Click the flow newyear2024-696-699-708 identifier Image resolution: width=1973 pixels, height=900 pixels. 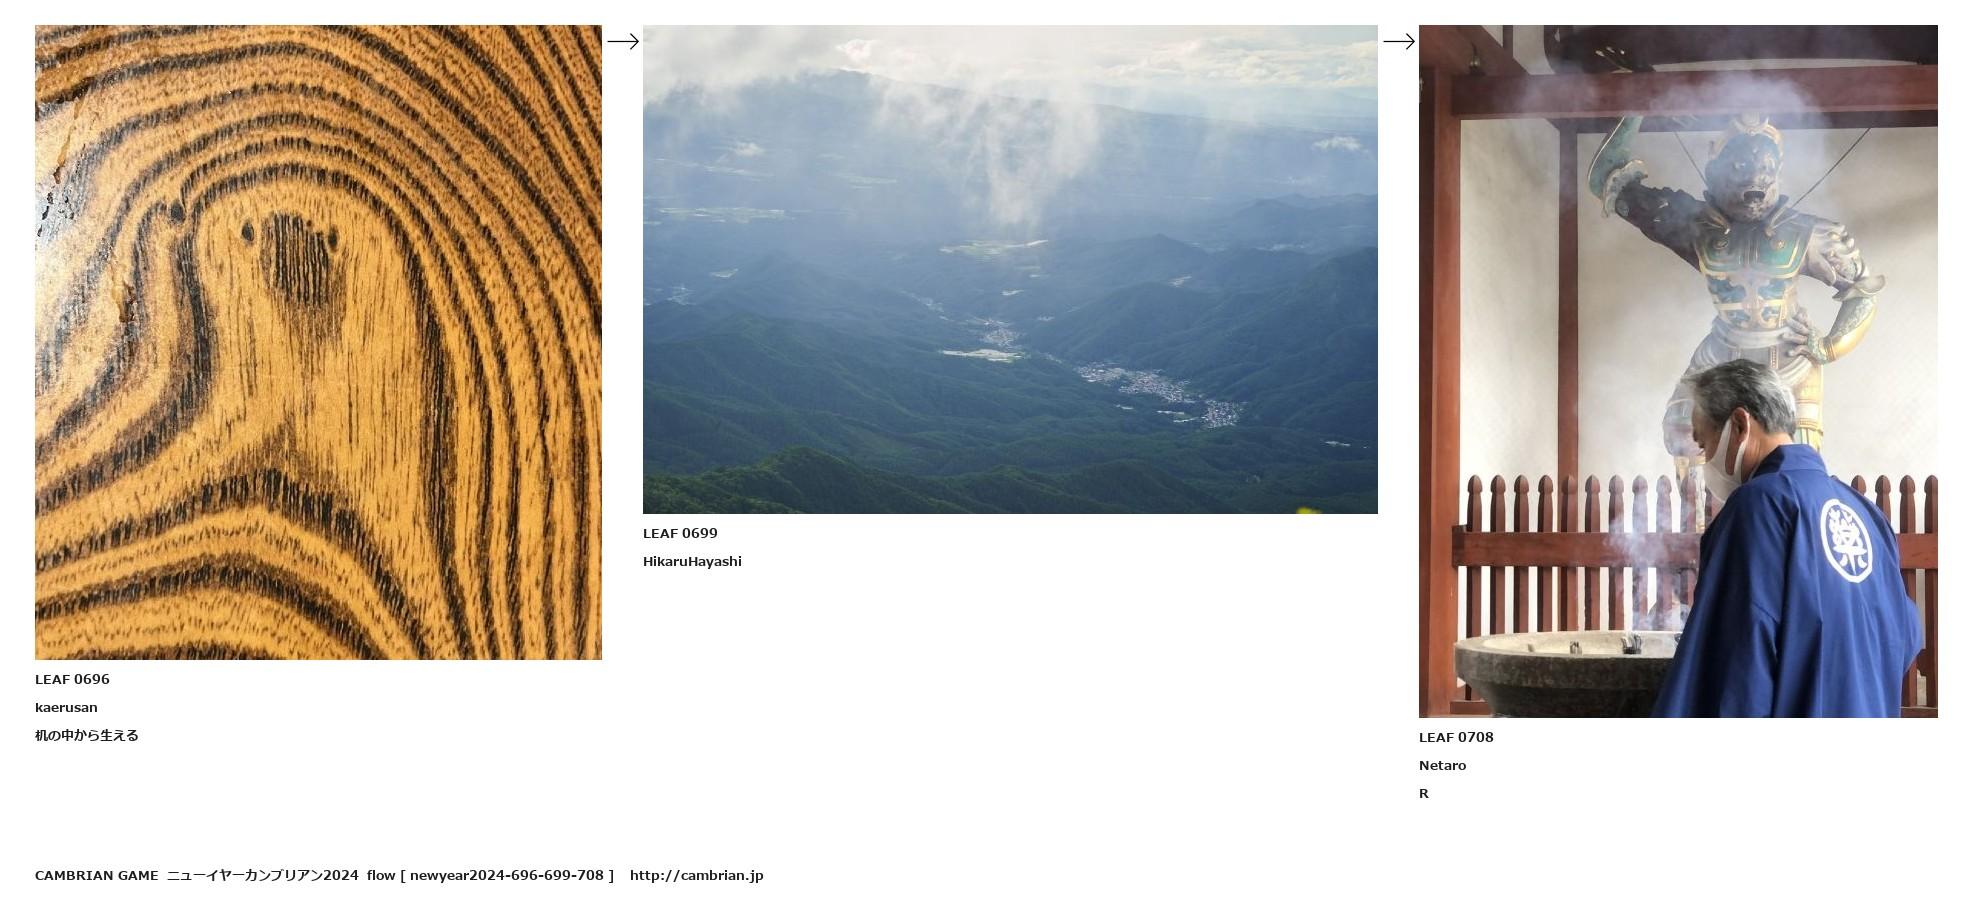click(490, 875)
